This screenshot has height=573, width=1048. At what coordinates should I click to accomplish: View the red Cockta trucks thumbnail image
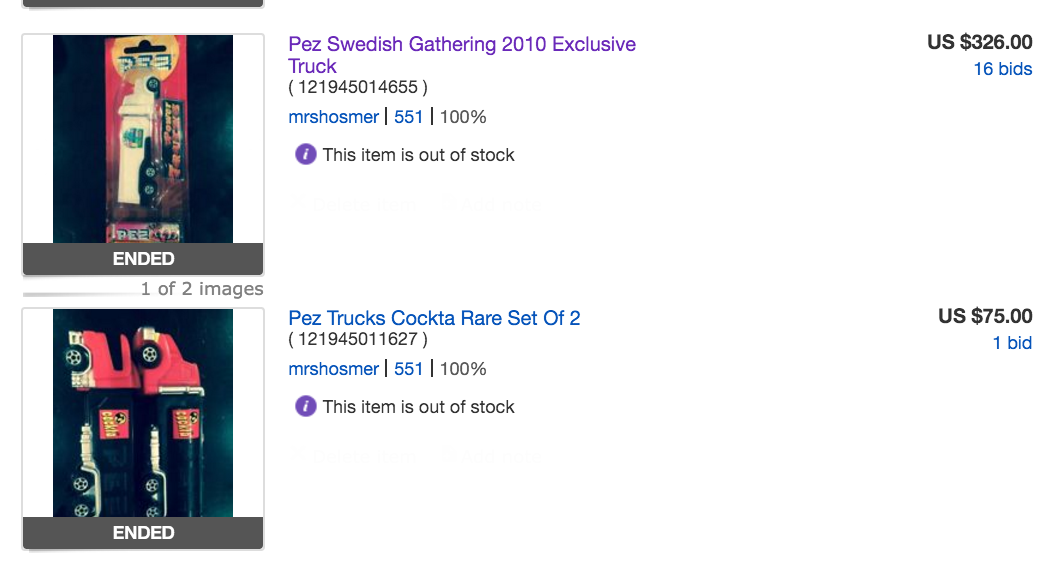pos(143,412)
